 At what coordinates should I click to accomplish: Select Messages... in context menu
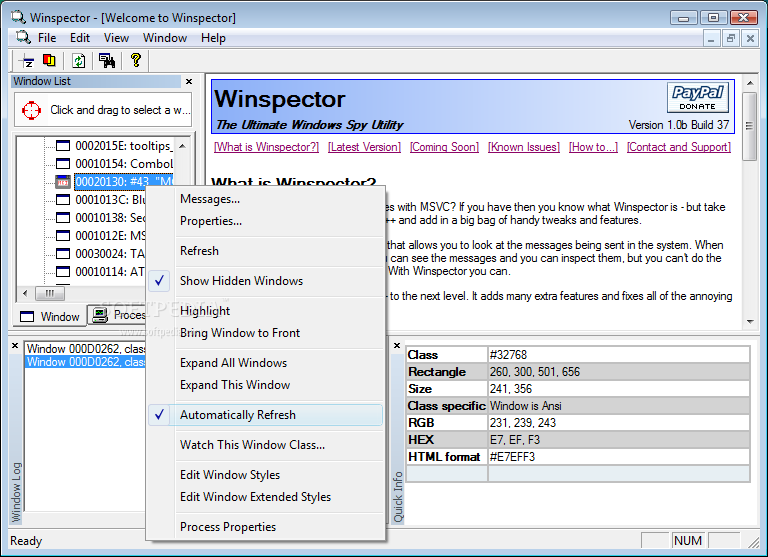point(210,199)
